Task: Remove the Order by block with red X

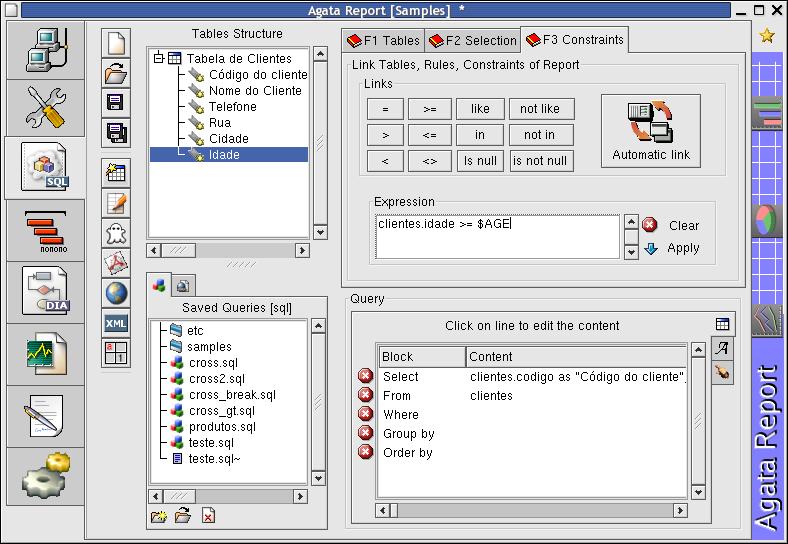Action: tap(365, 452)
